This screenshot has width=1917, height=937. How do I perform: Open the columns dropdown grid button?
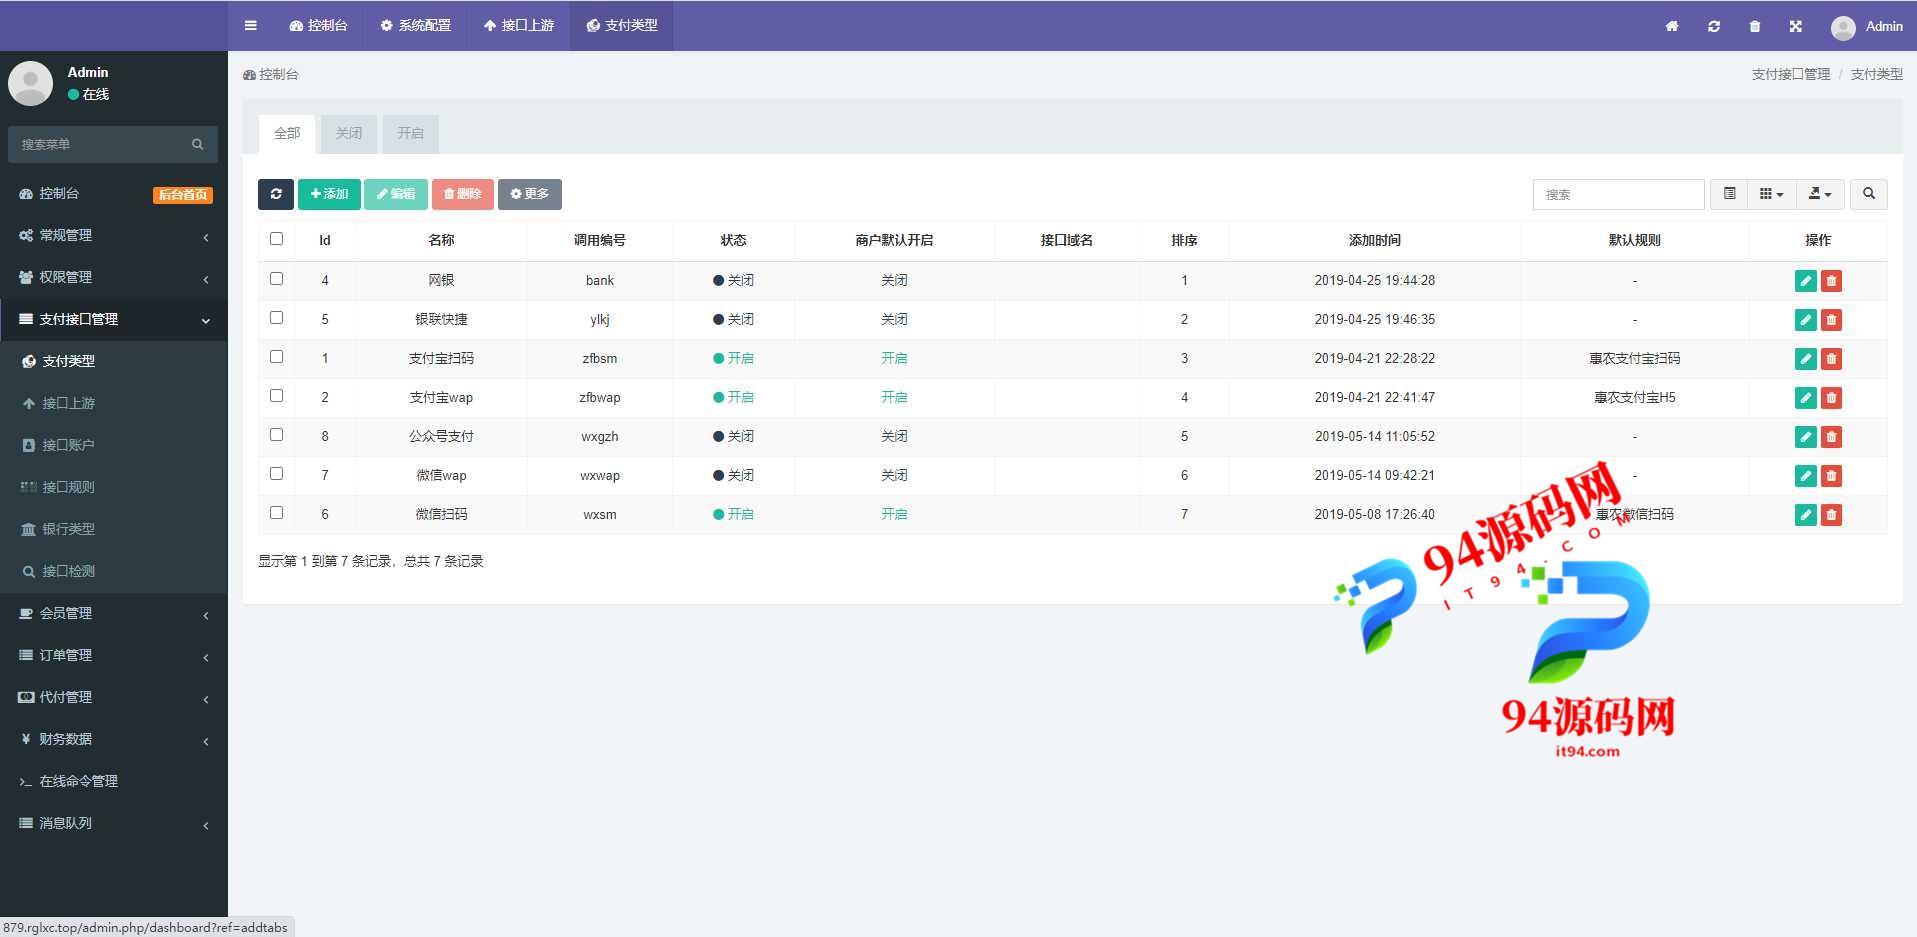click(1771, 194)
